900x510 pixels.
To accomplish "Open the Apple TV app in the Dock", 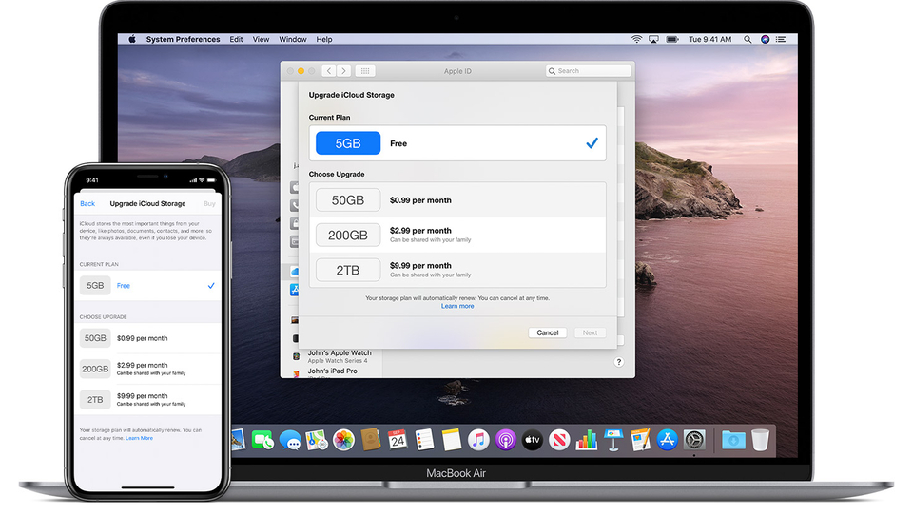I will click(532, 440).
